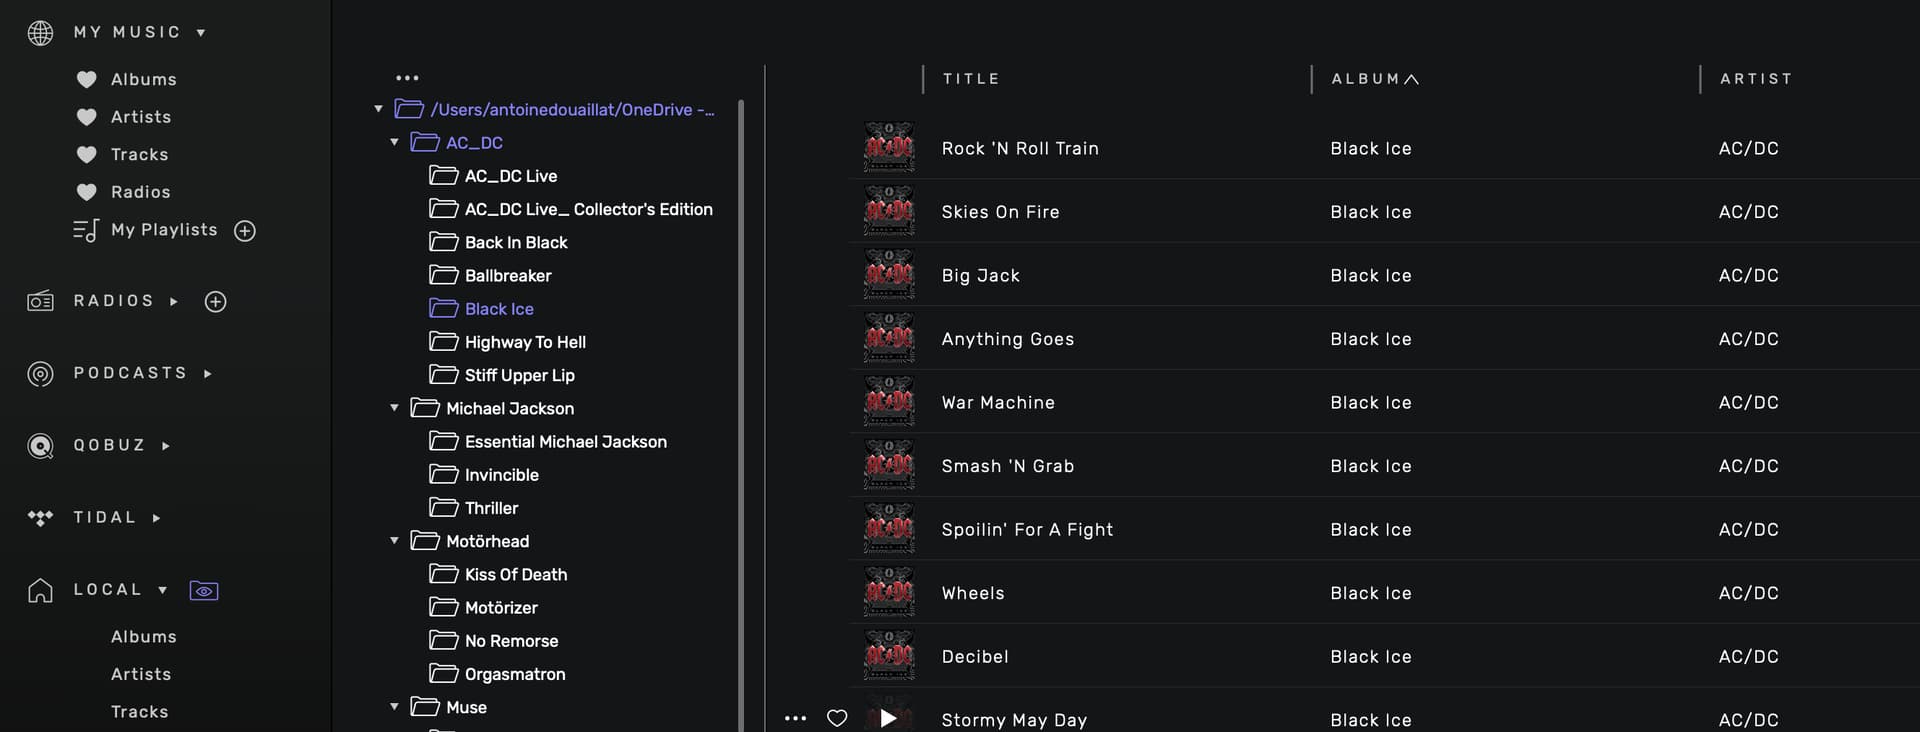Click the add radio plus icon

tap(215, 302)
